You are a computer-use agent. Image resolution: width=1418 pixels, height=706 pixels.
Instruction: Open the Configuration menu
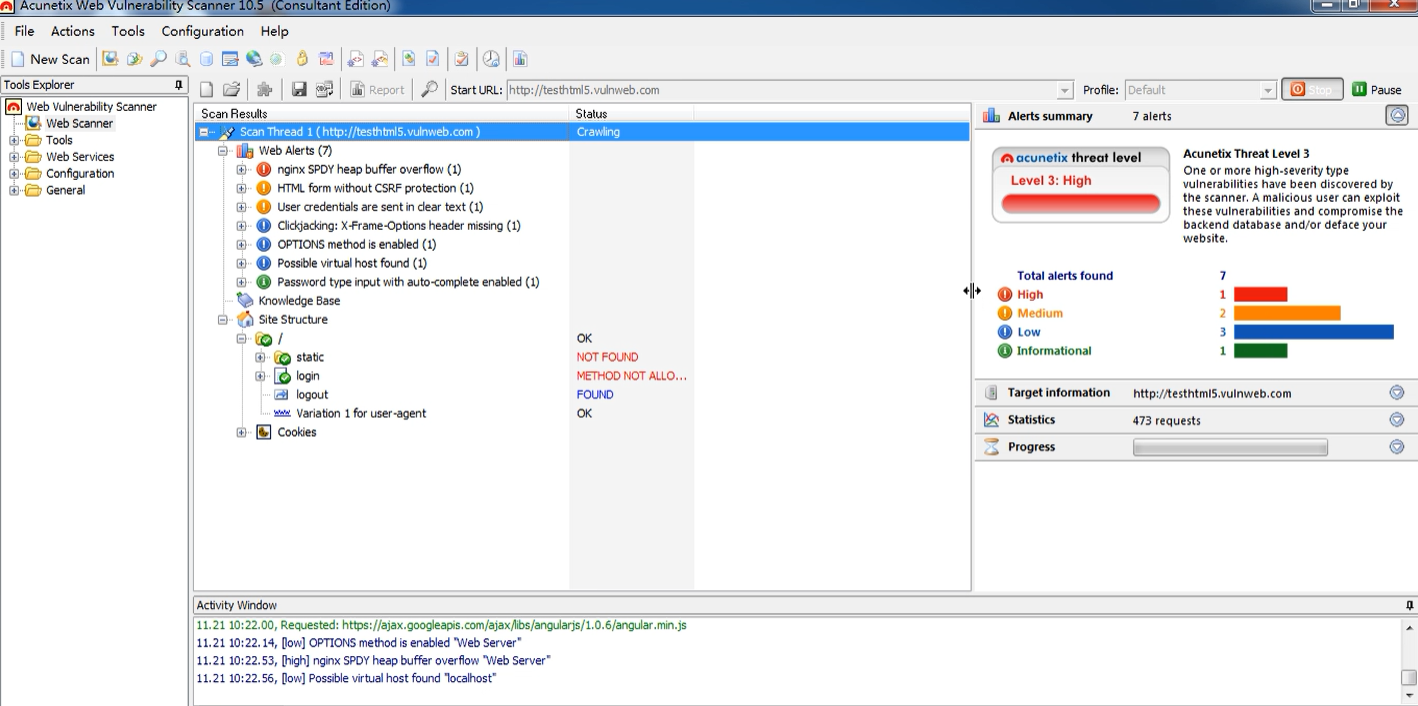pos(203,31)
